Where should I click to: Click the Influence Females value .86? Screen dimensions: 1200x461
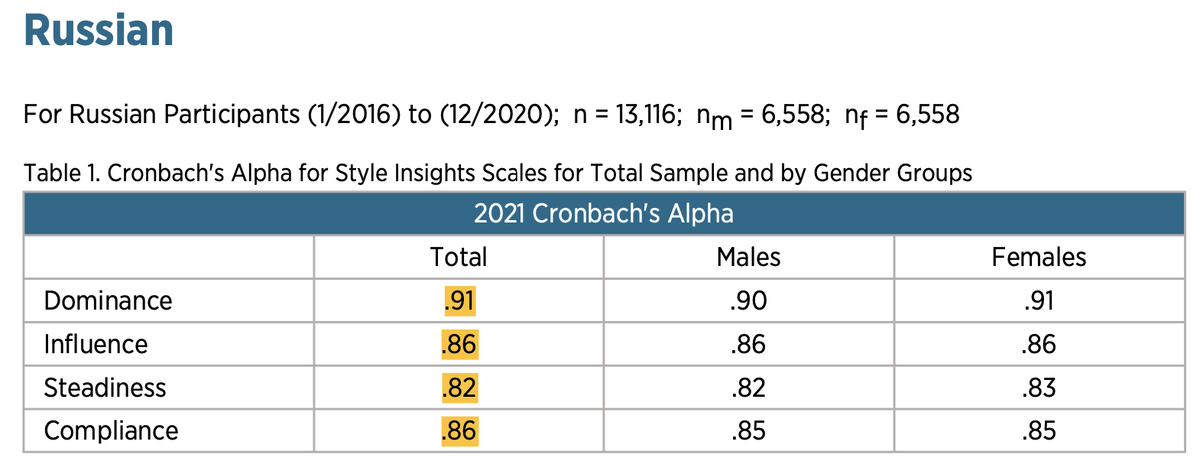coord(1038,344)
